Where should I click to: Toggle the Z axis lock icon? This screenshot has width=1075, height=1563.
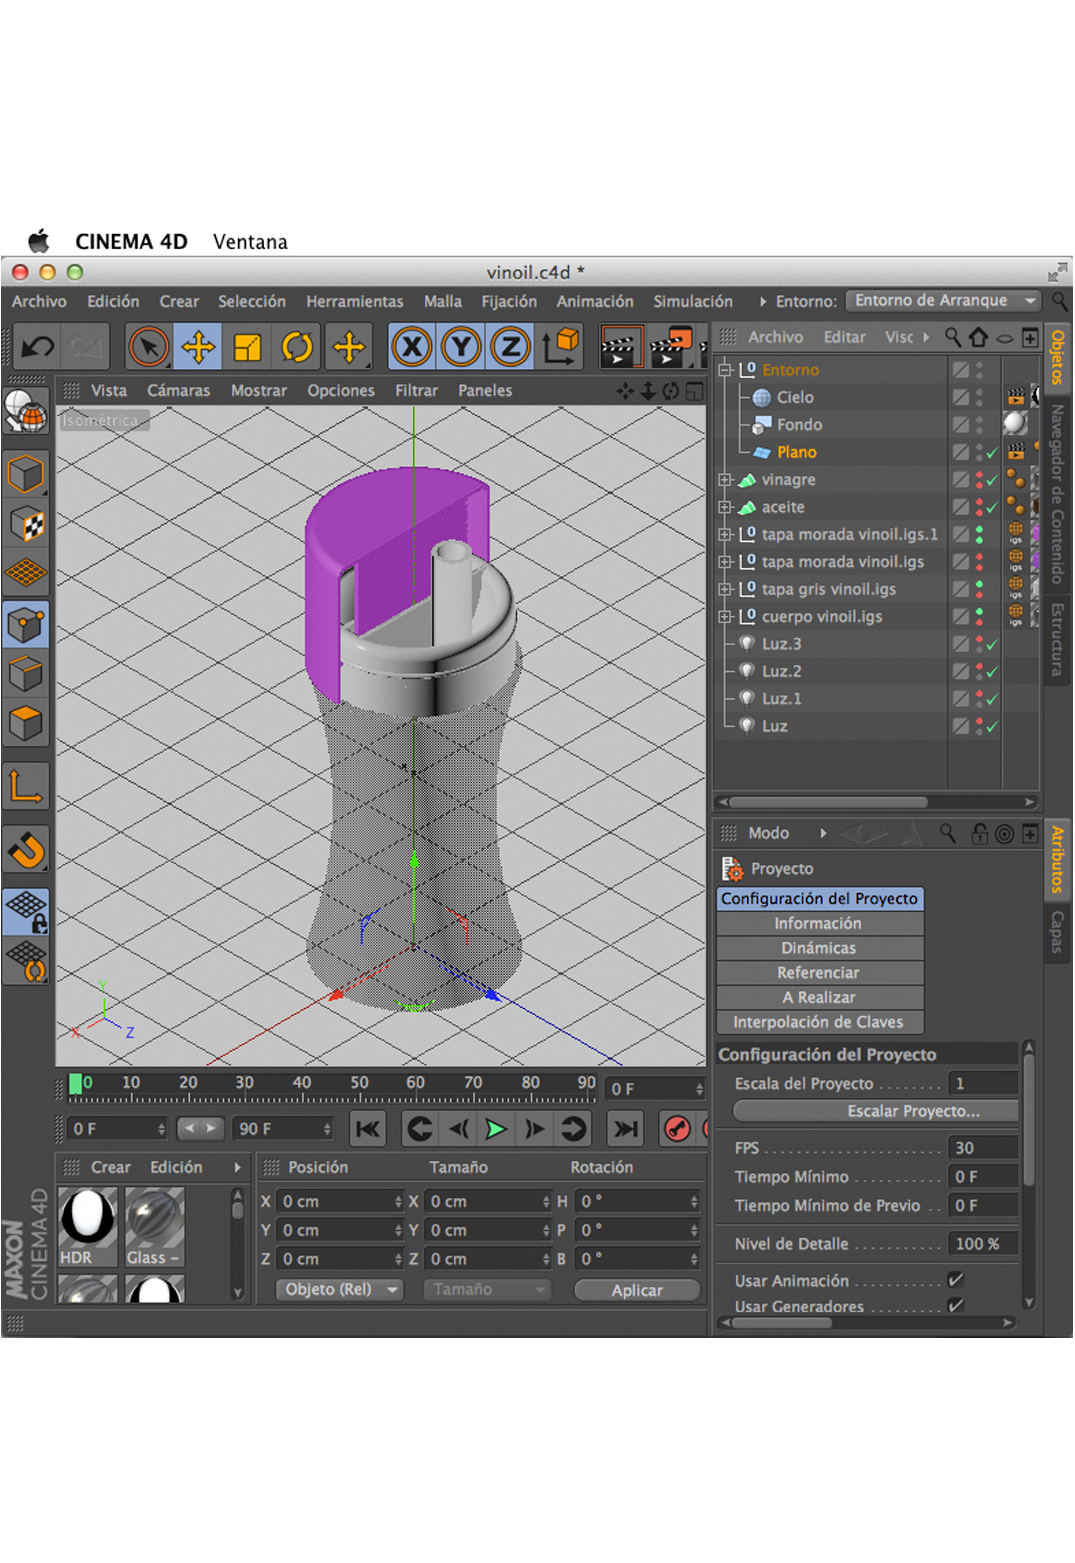(510, 348)
